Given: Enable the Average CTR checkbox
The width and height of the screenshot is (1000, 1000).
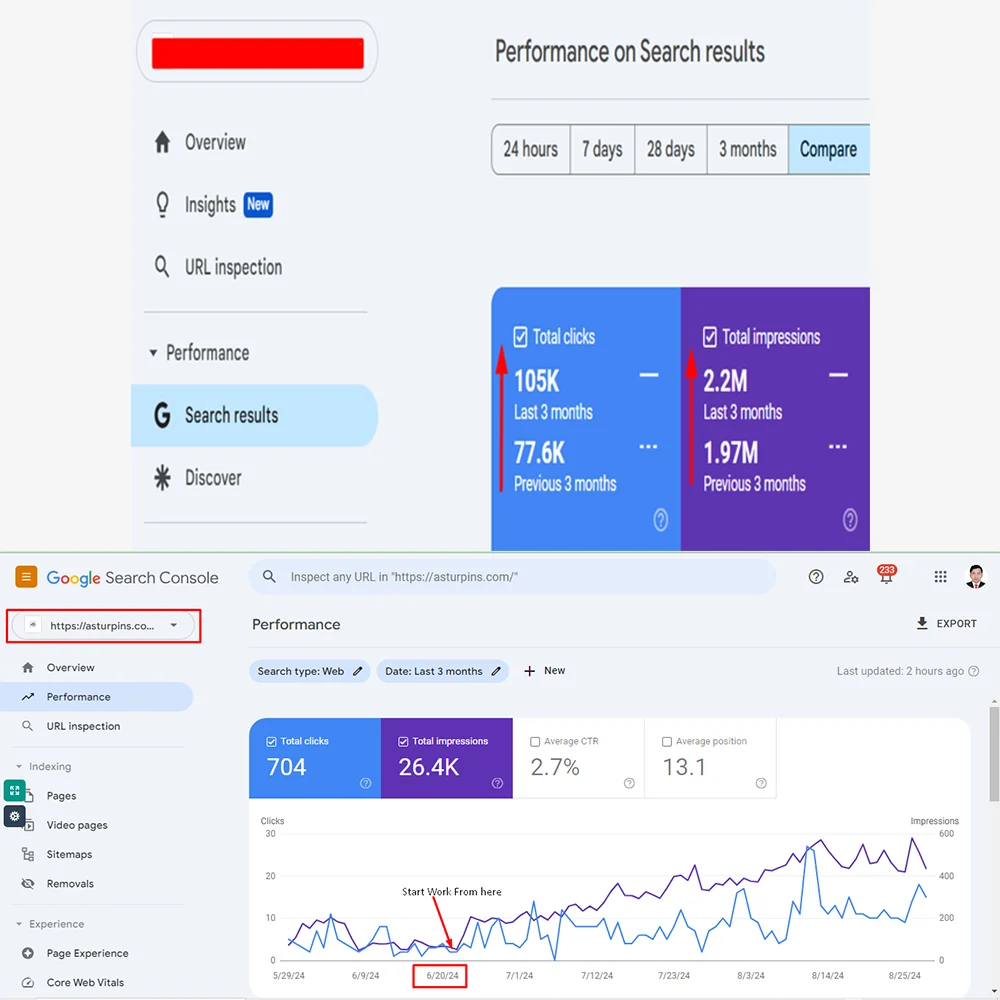Looking at the screenshot, I should pos(536,742).
